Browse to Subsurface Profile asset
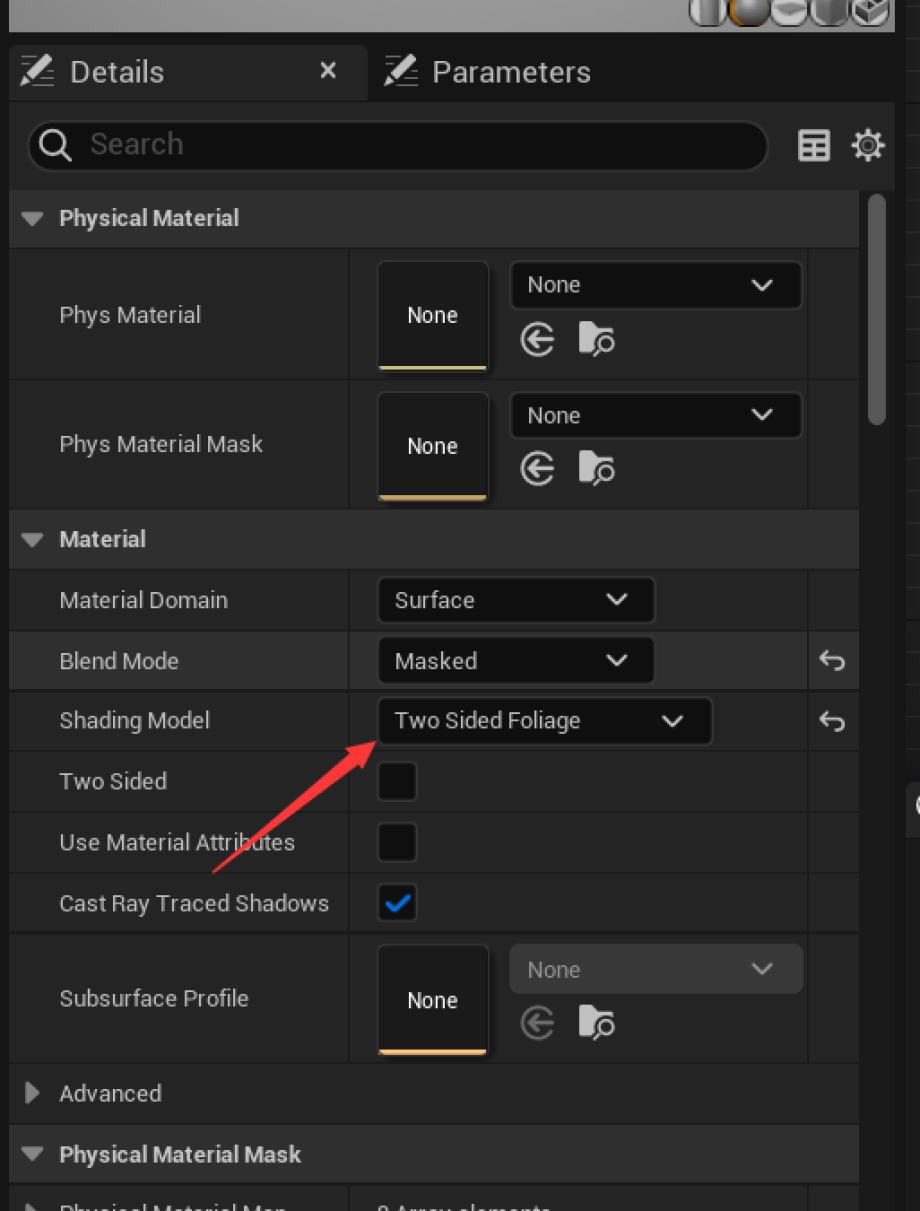Image resolution: width=920 pixels, height=1211 pixels. [x=596, y=1023]
